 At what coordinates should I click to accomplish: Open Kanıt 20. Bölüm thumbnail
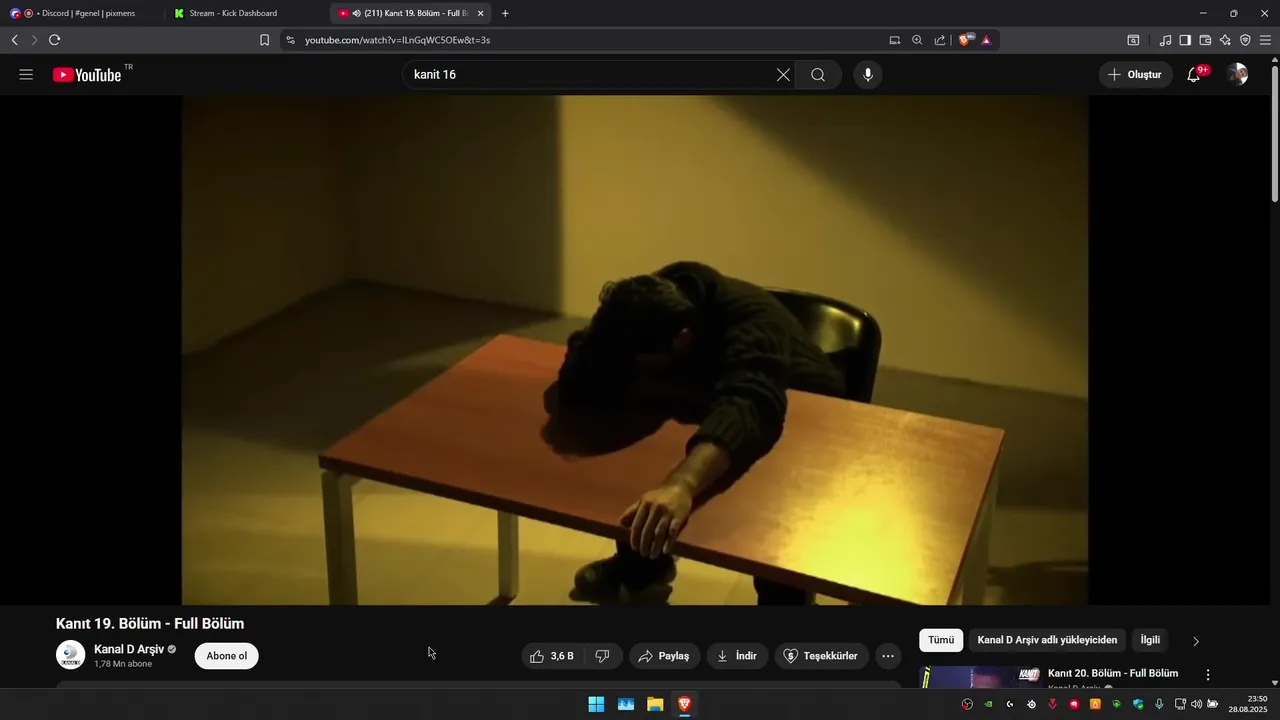[x=980, y=678]
